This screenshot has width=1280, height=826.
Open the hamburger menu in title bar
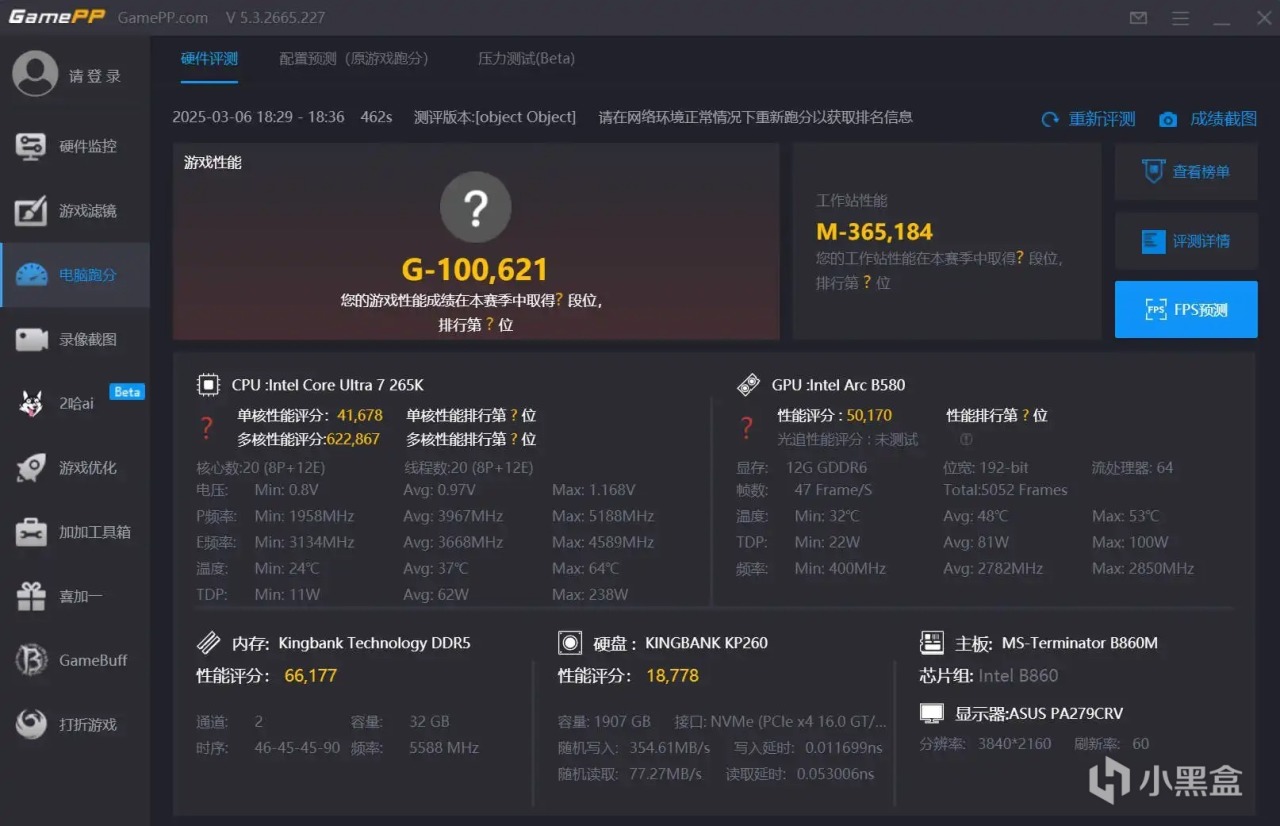[x=1180, y=18]
